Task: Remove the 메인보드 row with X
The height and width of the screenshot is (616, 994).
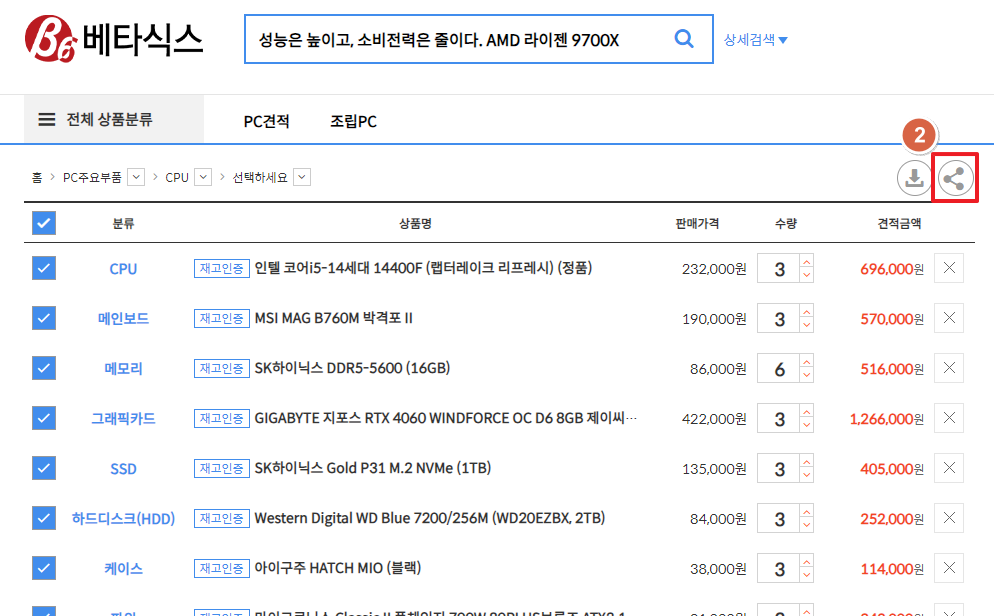Action: point(949,318)
